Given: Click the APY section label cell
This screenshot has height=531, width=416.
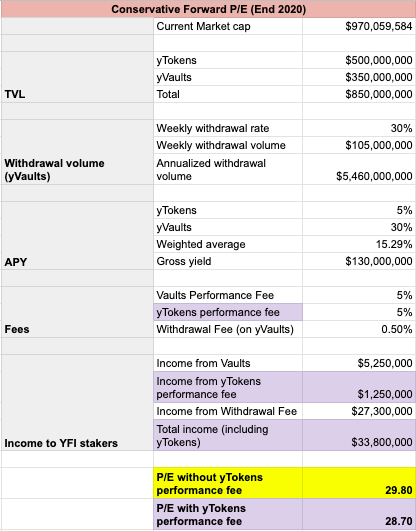Looking at the screenshot, I should tap(77, 236).
